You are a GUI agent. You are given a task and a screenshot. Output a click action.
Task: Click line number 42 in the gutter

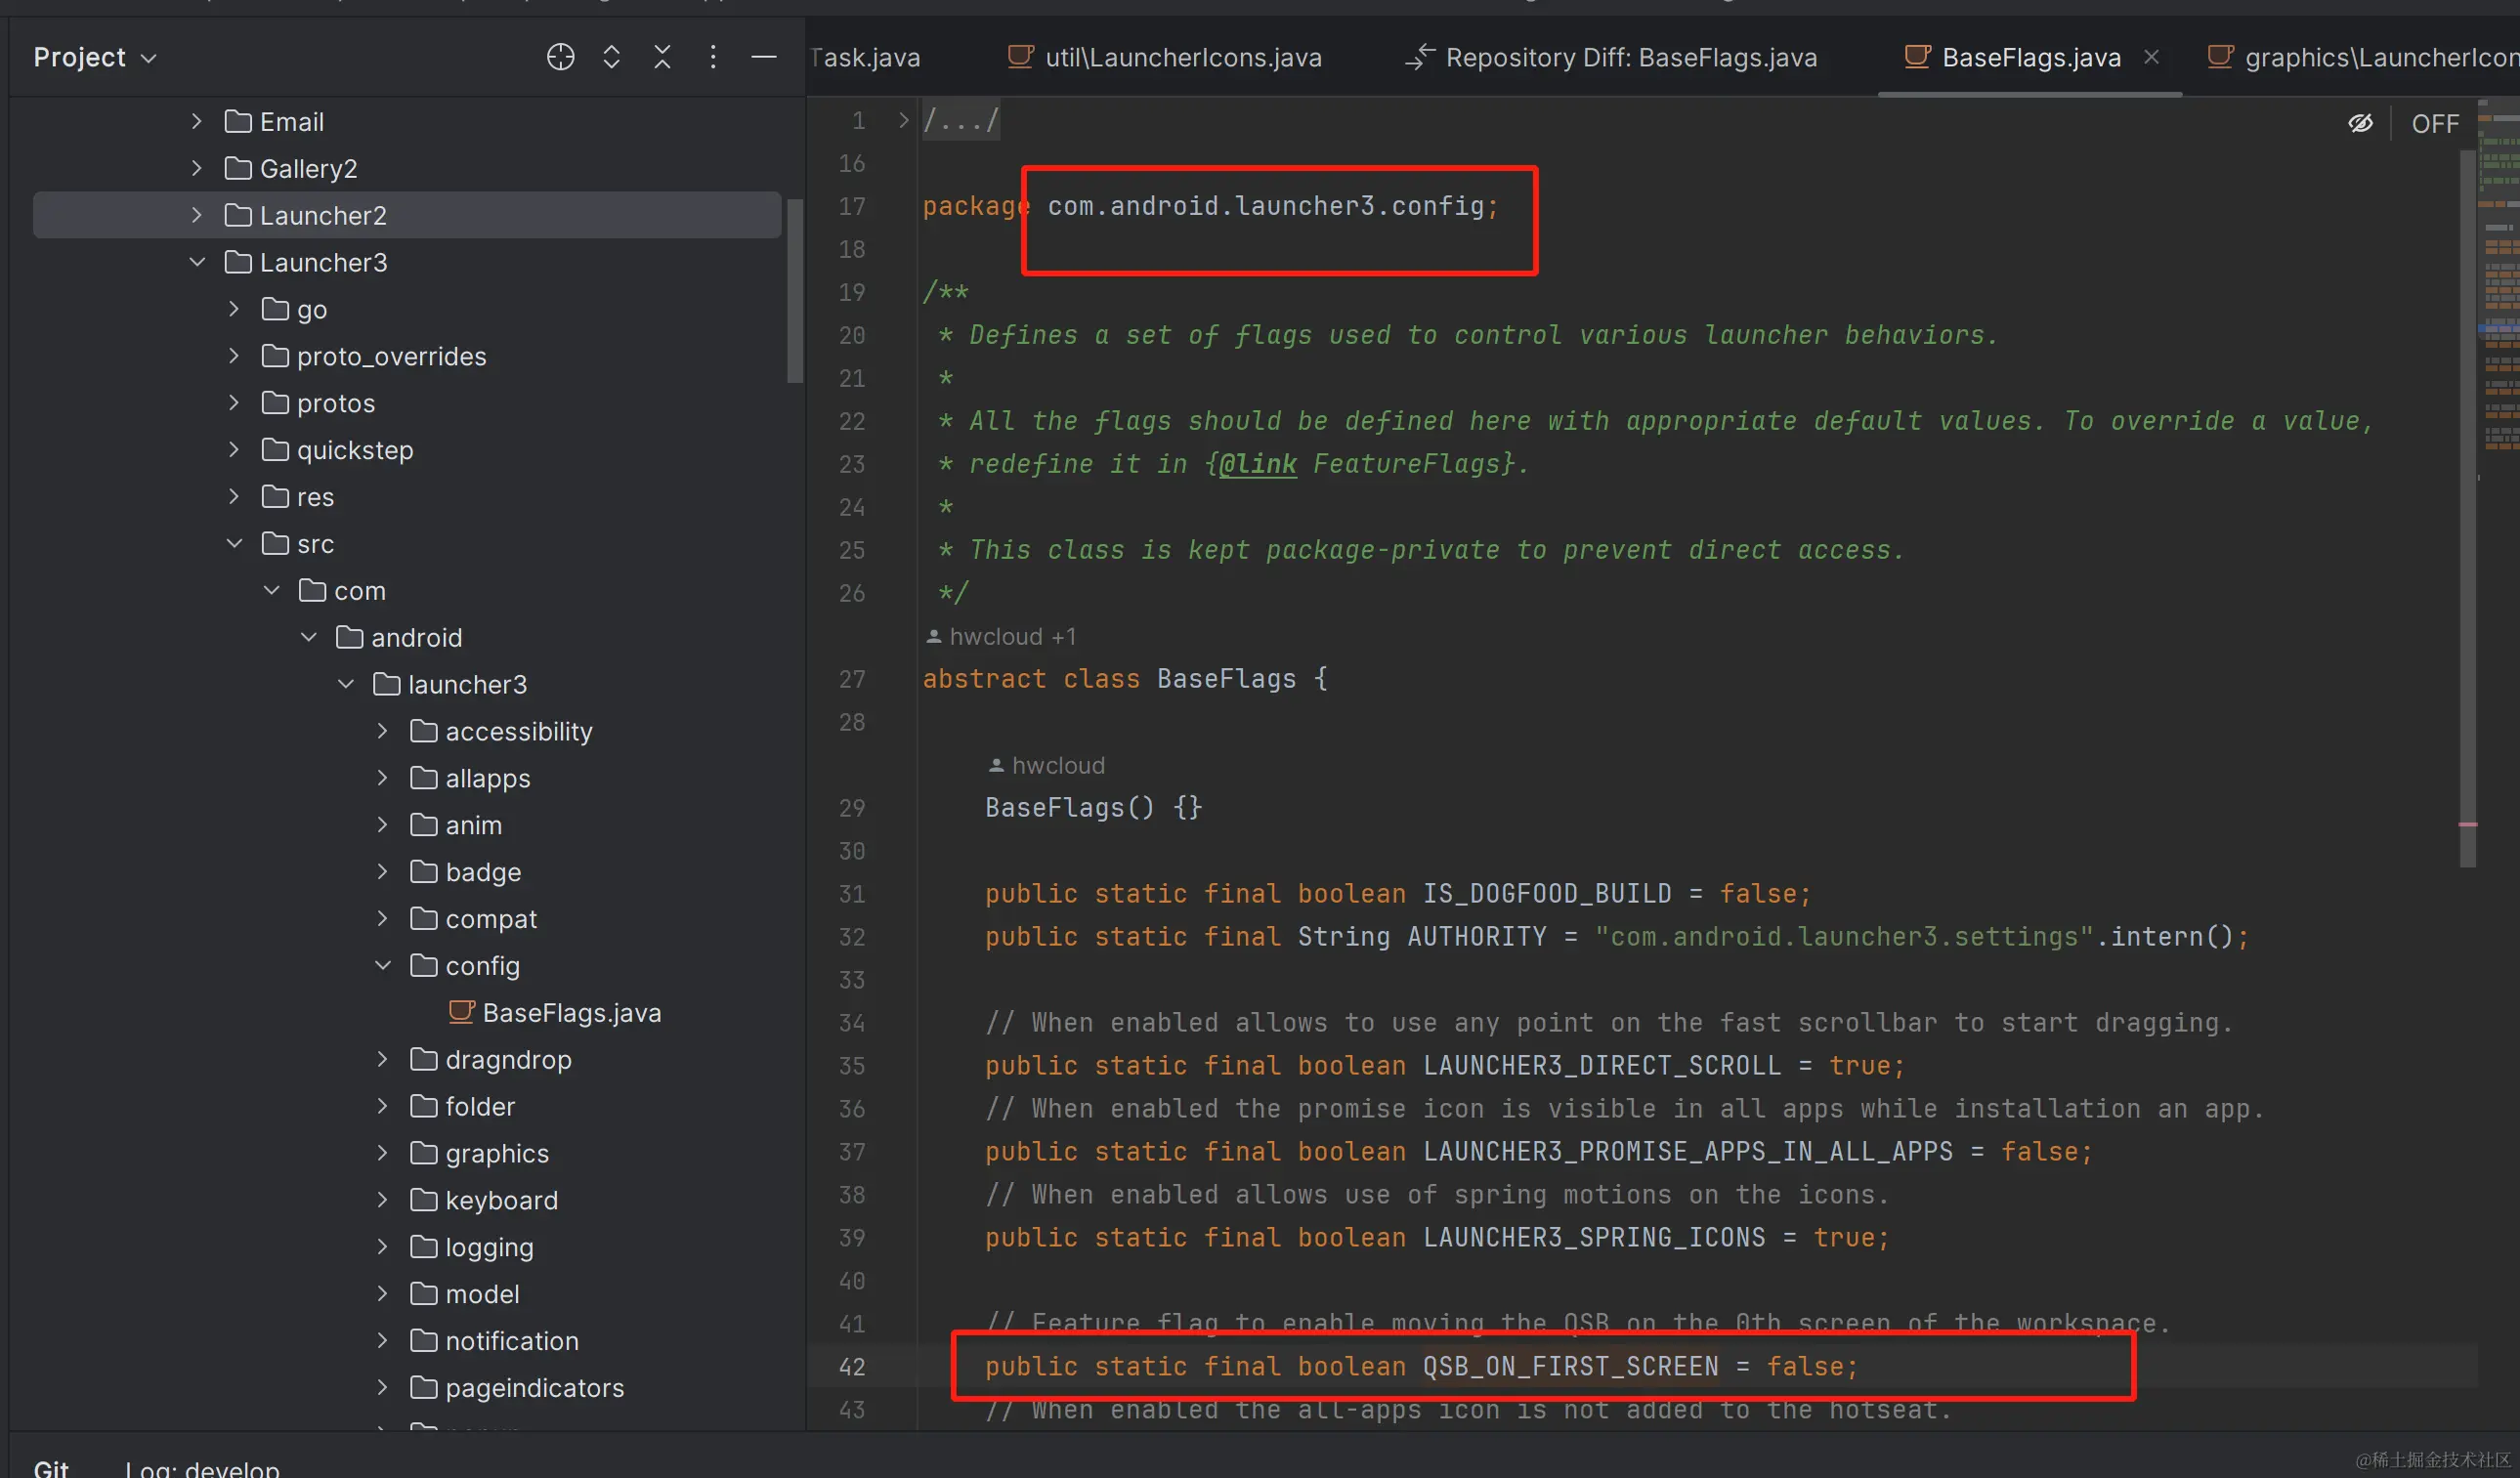[851, 1366]
